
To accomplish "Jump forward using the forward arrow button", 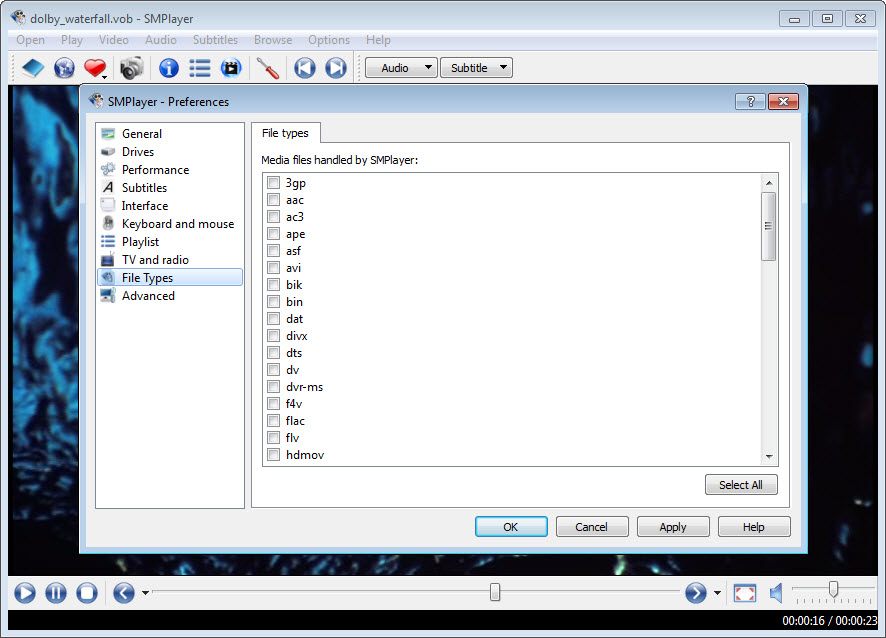I will [696, 593].
